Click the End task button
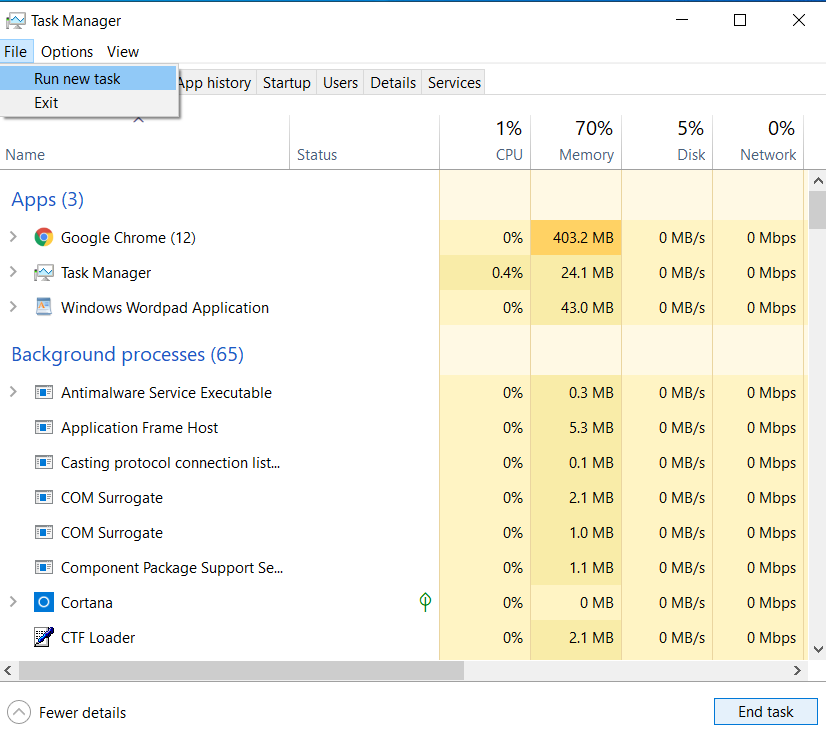 click(x=765, y=712)
